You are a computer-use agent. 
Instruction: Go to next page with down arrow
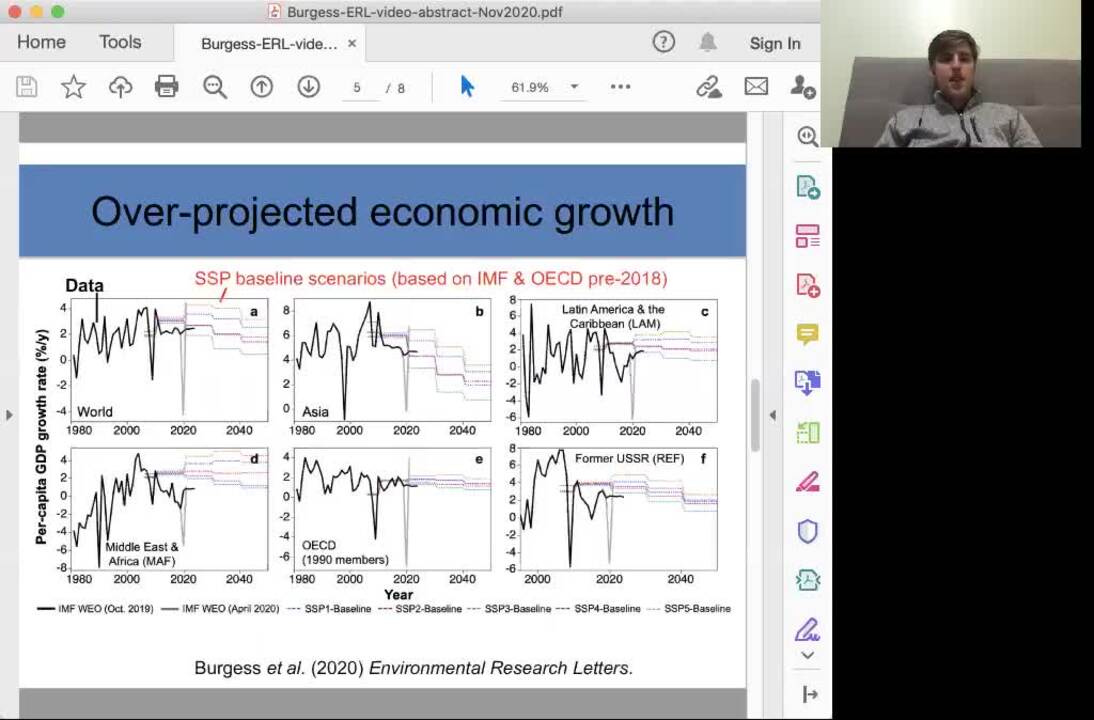[x=309, y=87]
